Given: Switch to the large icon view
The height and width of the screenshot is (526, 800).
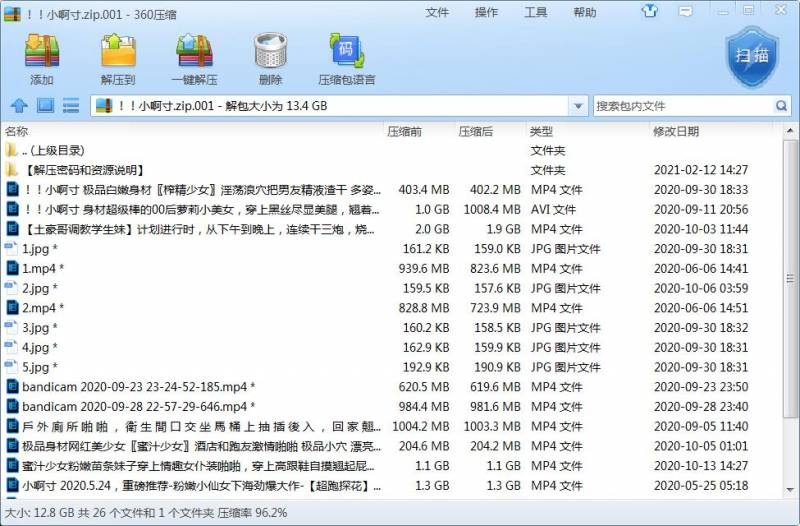Looking at the screenshot, I should click(45, 106).
